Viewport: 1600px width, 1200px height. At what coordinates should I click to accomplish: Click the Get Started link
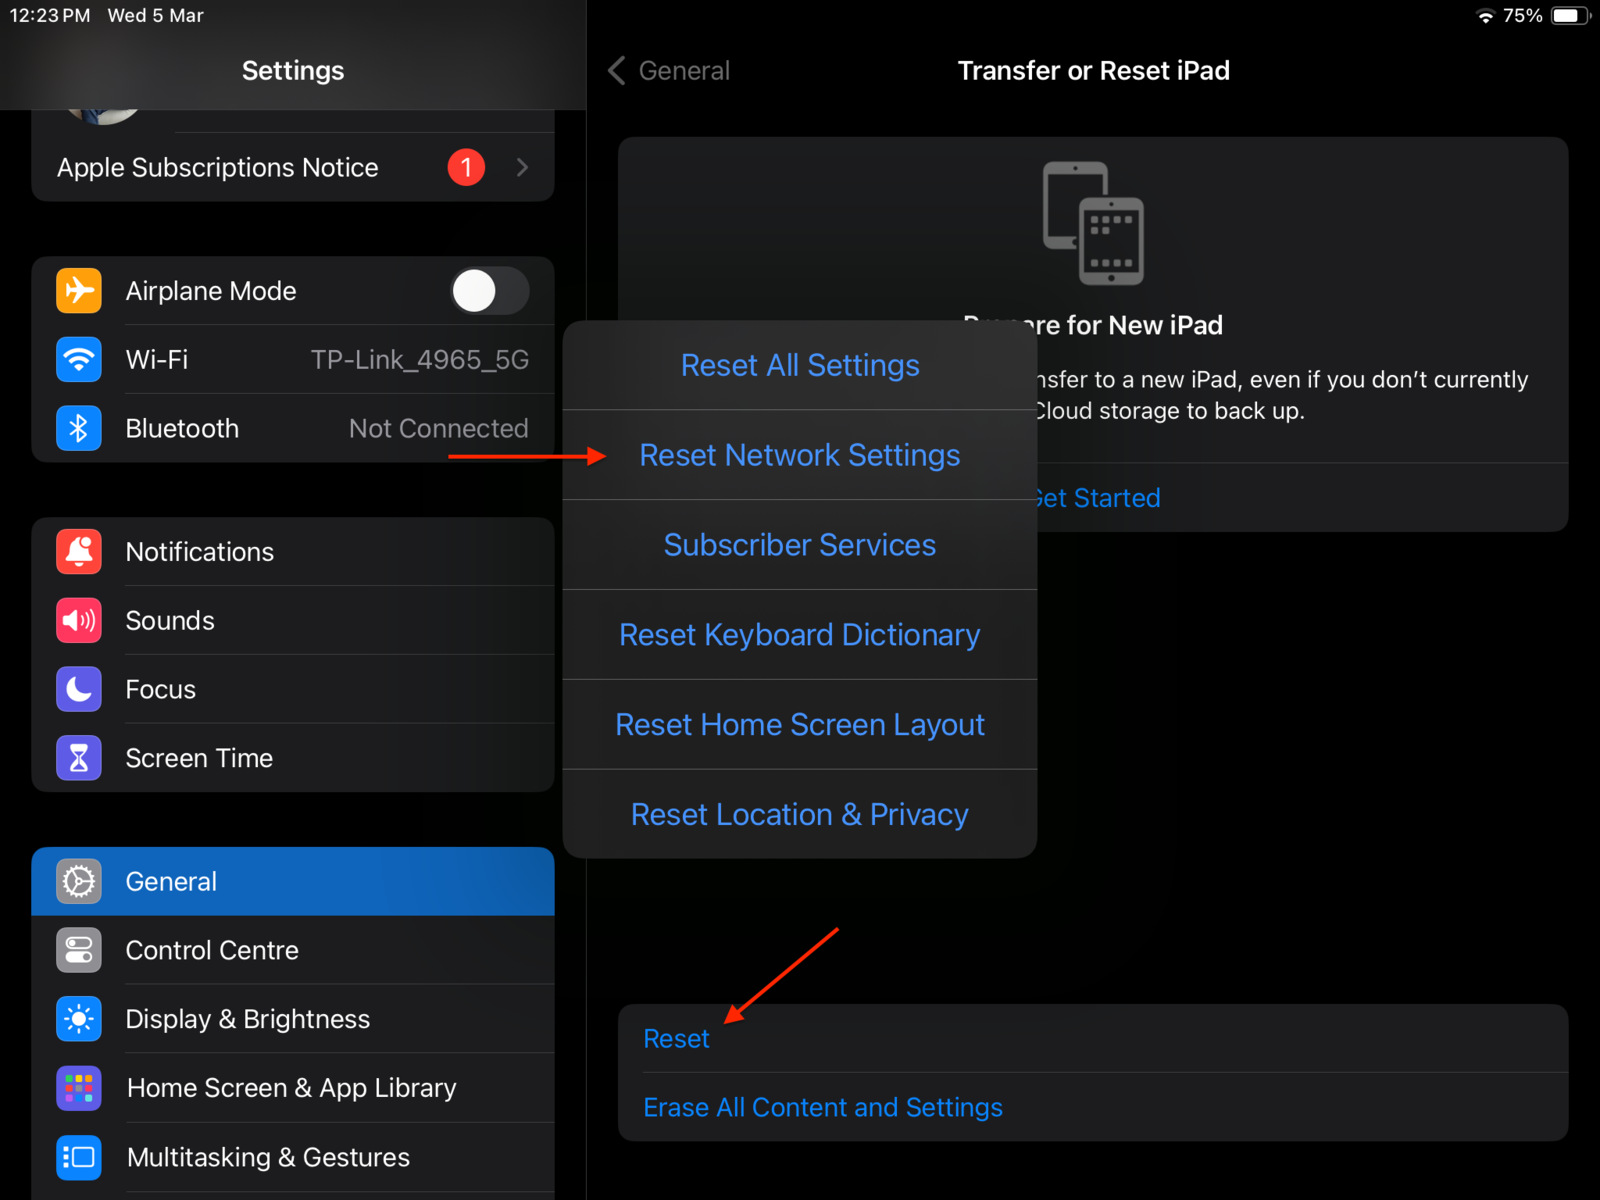(x=1095, y=497)
